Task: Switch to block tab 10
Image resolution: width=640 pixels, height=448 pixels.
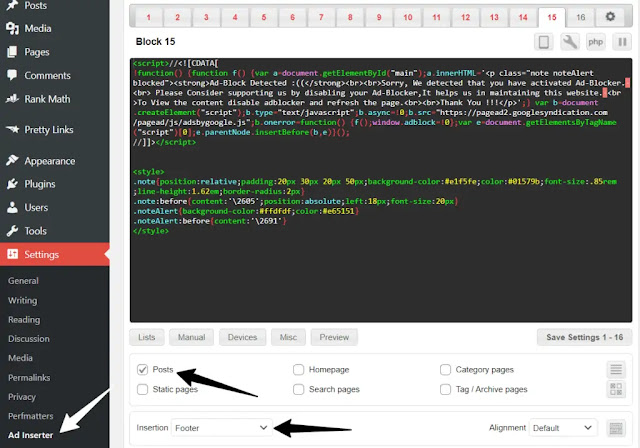Action: pyautogui.click(x=408, y=18)
